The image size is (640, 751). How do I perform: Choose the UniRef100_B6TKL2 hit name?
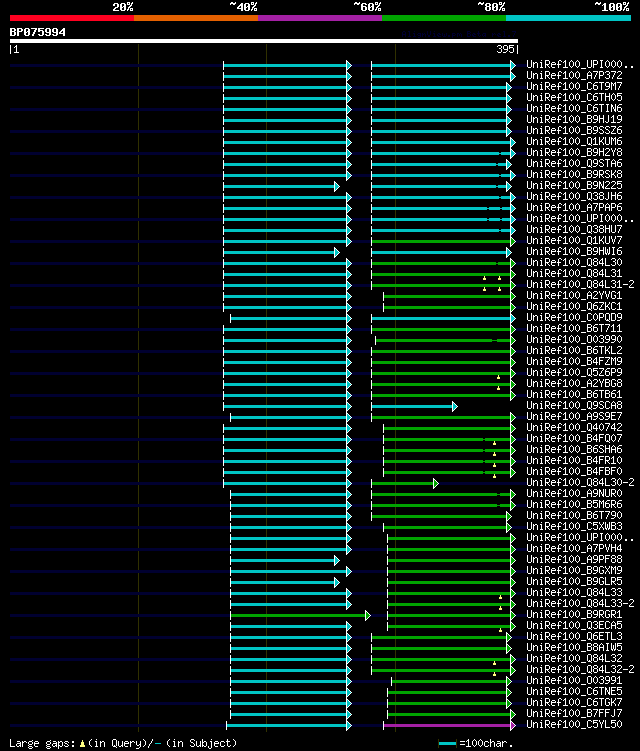[574, 351]
